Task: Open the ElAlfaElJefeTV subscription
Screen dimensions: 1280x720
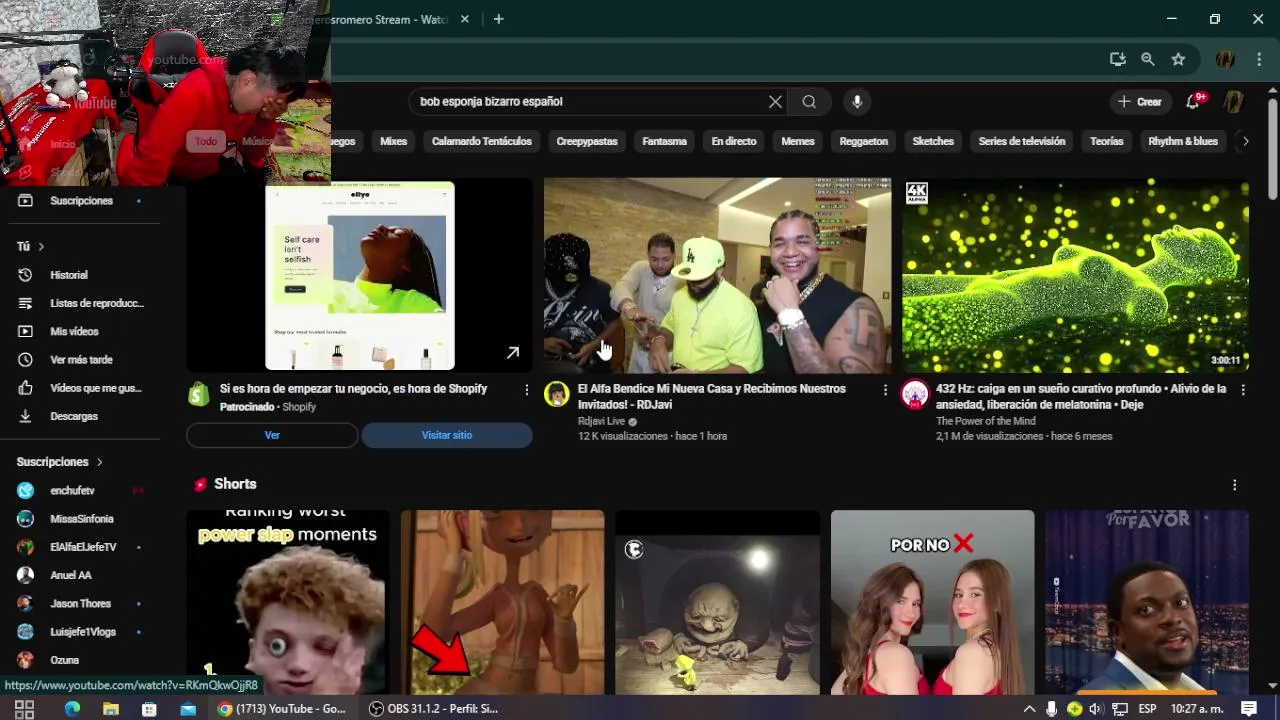Action: pyautogui.click(x=82, y=547)
